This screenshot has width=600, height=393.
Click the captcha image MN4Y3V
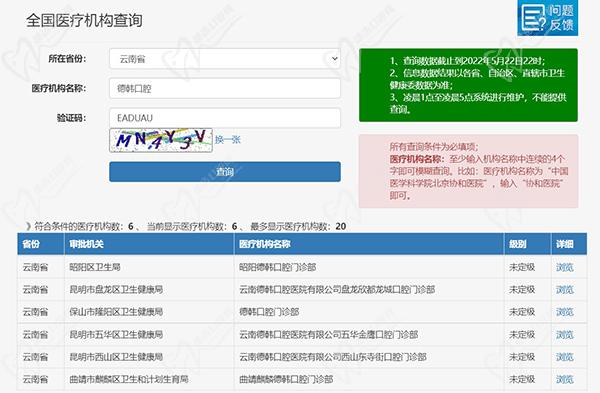pyautogui.click(x=161, y=140)
